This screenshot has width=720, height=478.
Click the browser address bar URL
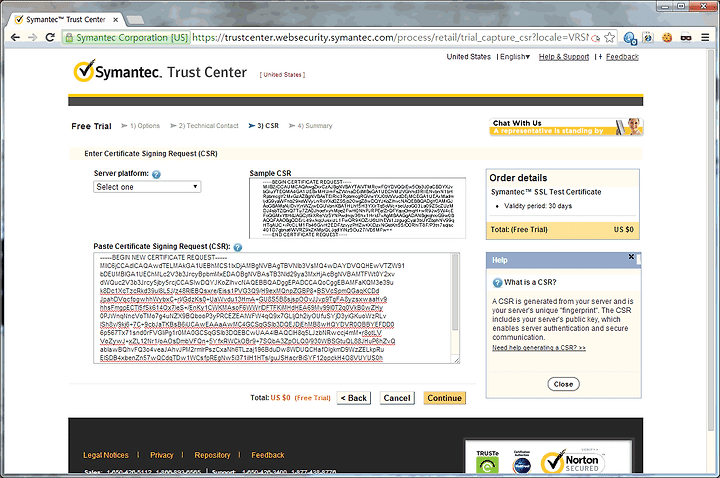pos(390,38)
